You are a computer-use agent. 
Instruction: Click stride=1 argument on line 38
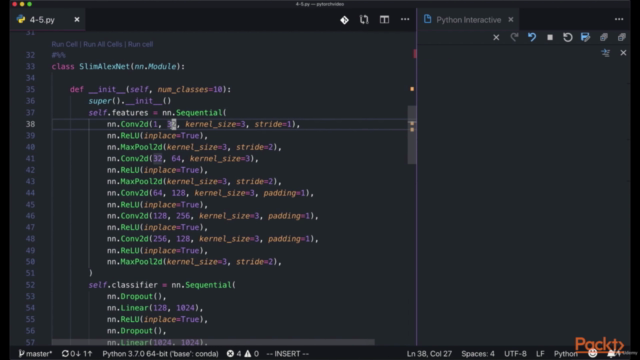[273, 124]
